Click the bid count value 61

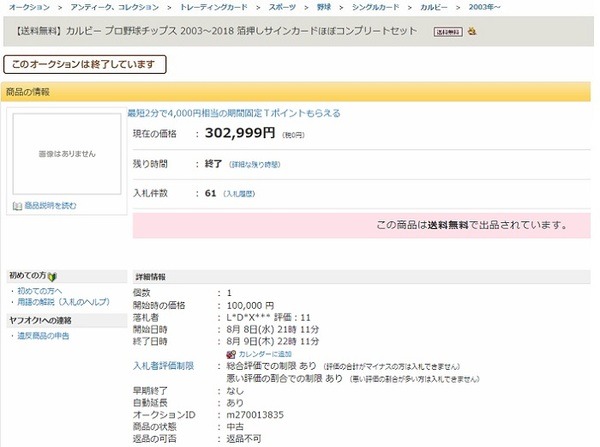click(x=210, y=193)
